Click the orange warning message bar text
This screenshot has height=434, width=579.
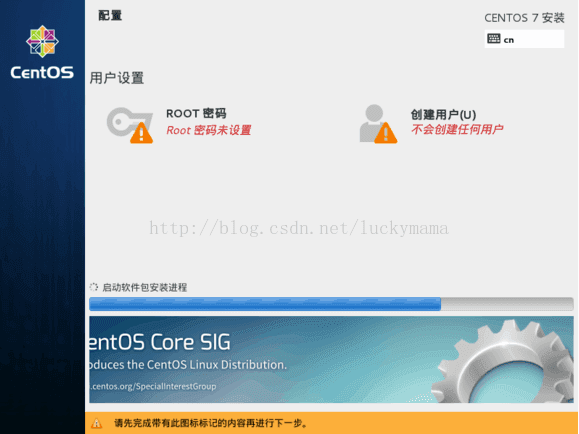211,423
